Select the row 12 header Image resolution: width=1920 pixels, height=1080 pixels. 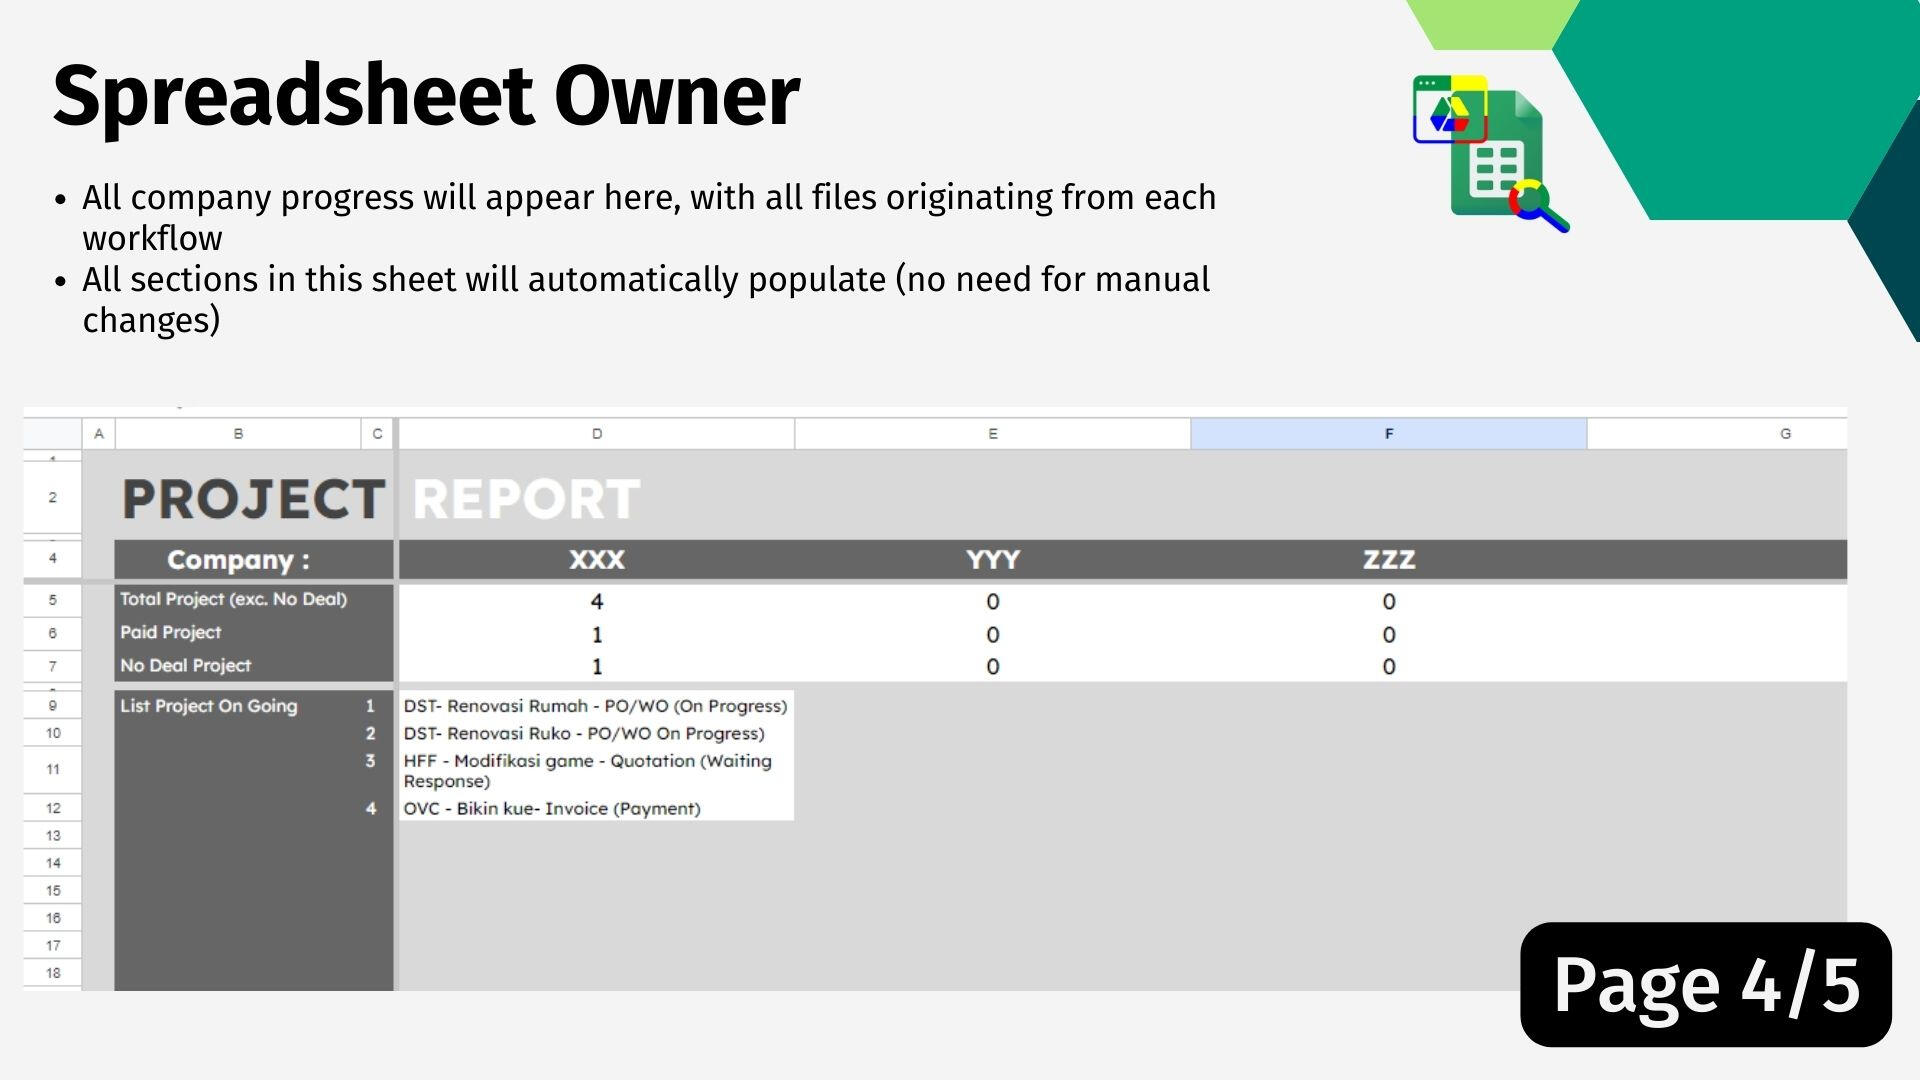tap(52, 808)
